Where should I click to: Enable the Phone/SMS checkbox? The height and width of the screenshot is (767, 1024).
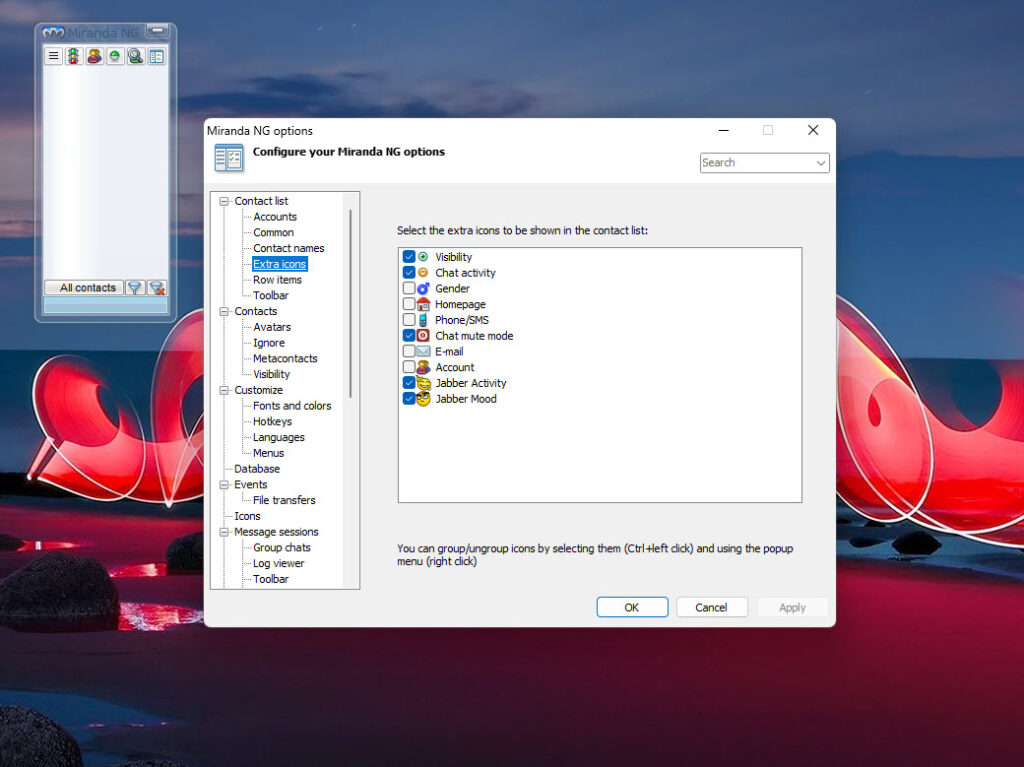click(409, 319)
